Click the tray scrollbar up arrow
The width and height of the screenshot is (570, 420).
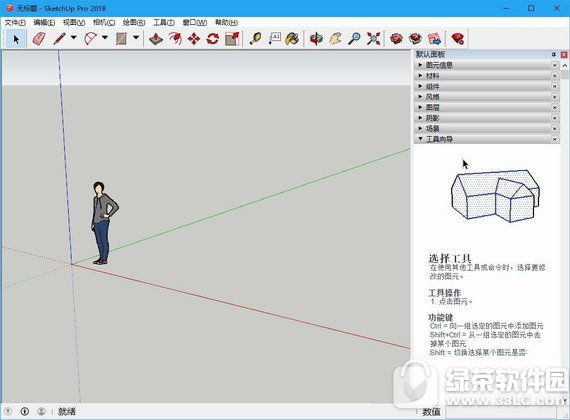[565, 65]
